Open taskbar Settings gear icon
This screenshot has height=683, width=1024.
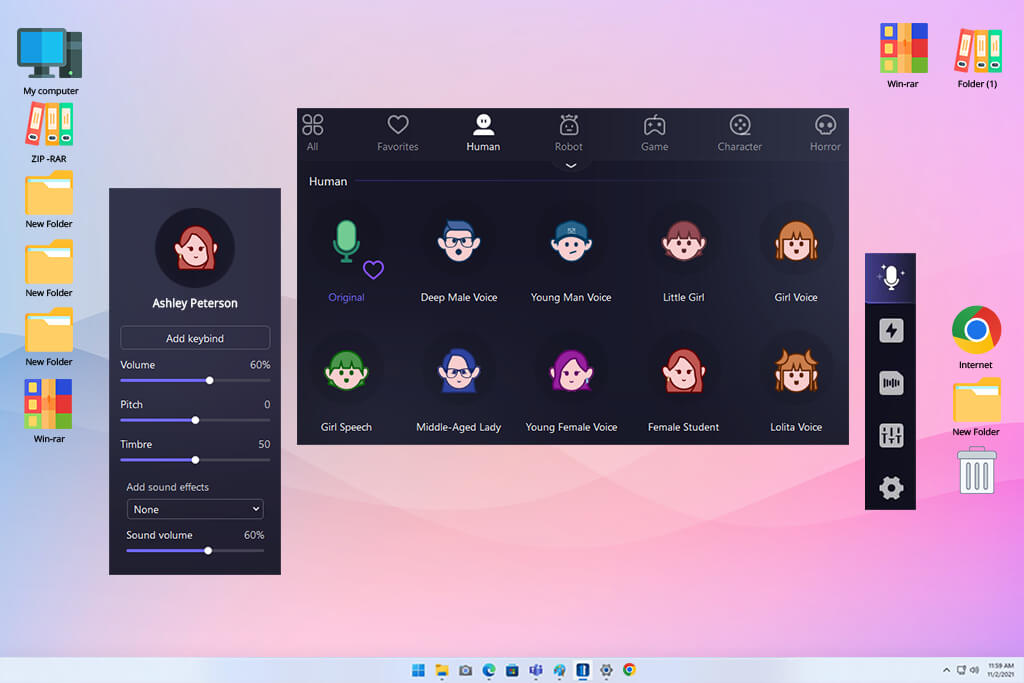click(606, 670)
